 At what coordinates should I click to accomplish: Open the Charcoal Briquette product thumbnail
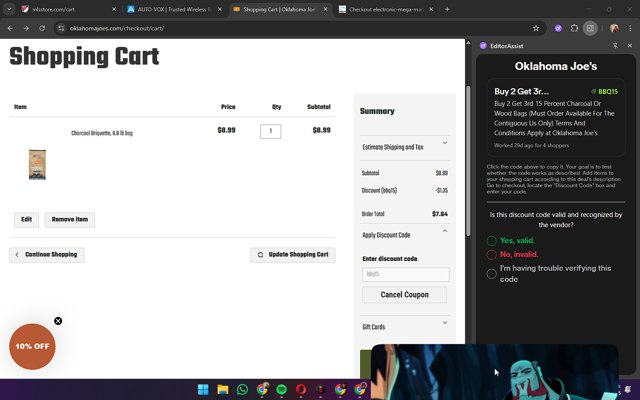(x=37, y=164)
